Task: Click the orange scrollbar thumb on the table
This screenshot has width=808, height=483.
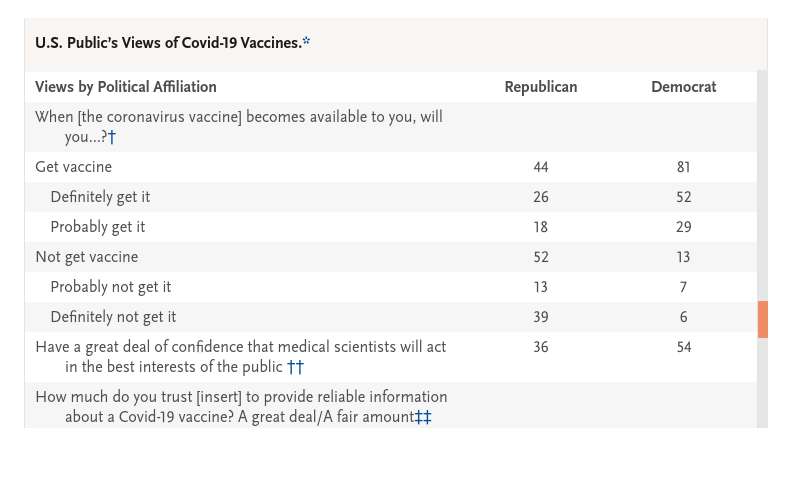Action: point(762,319)
